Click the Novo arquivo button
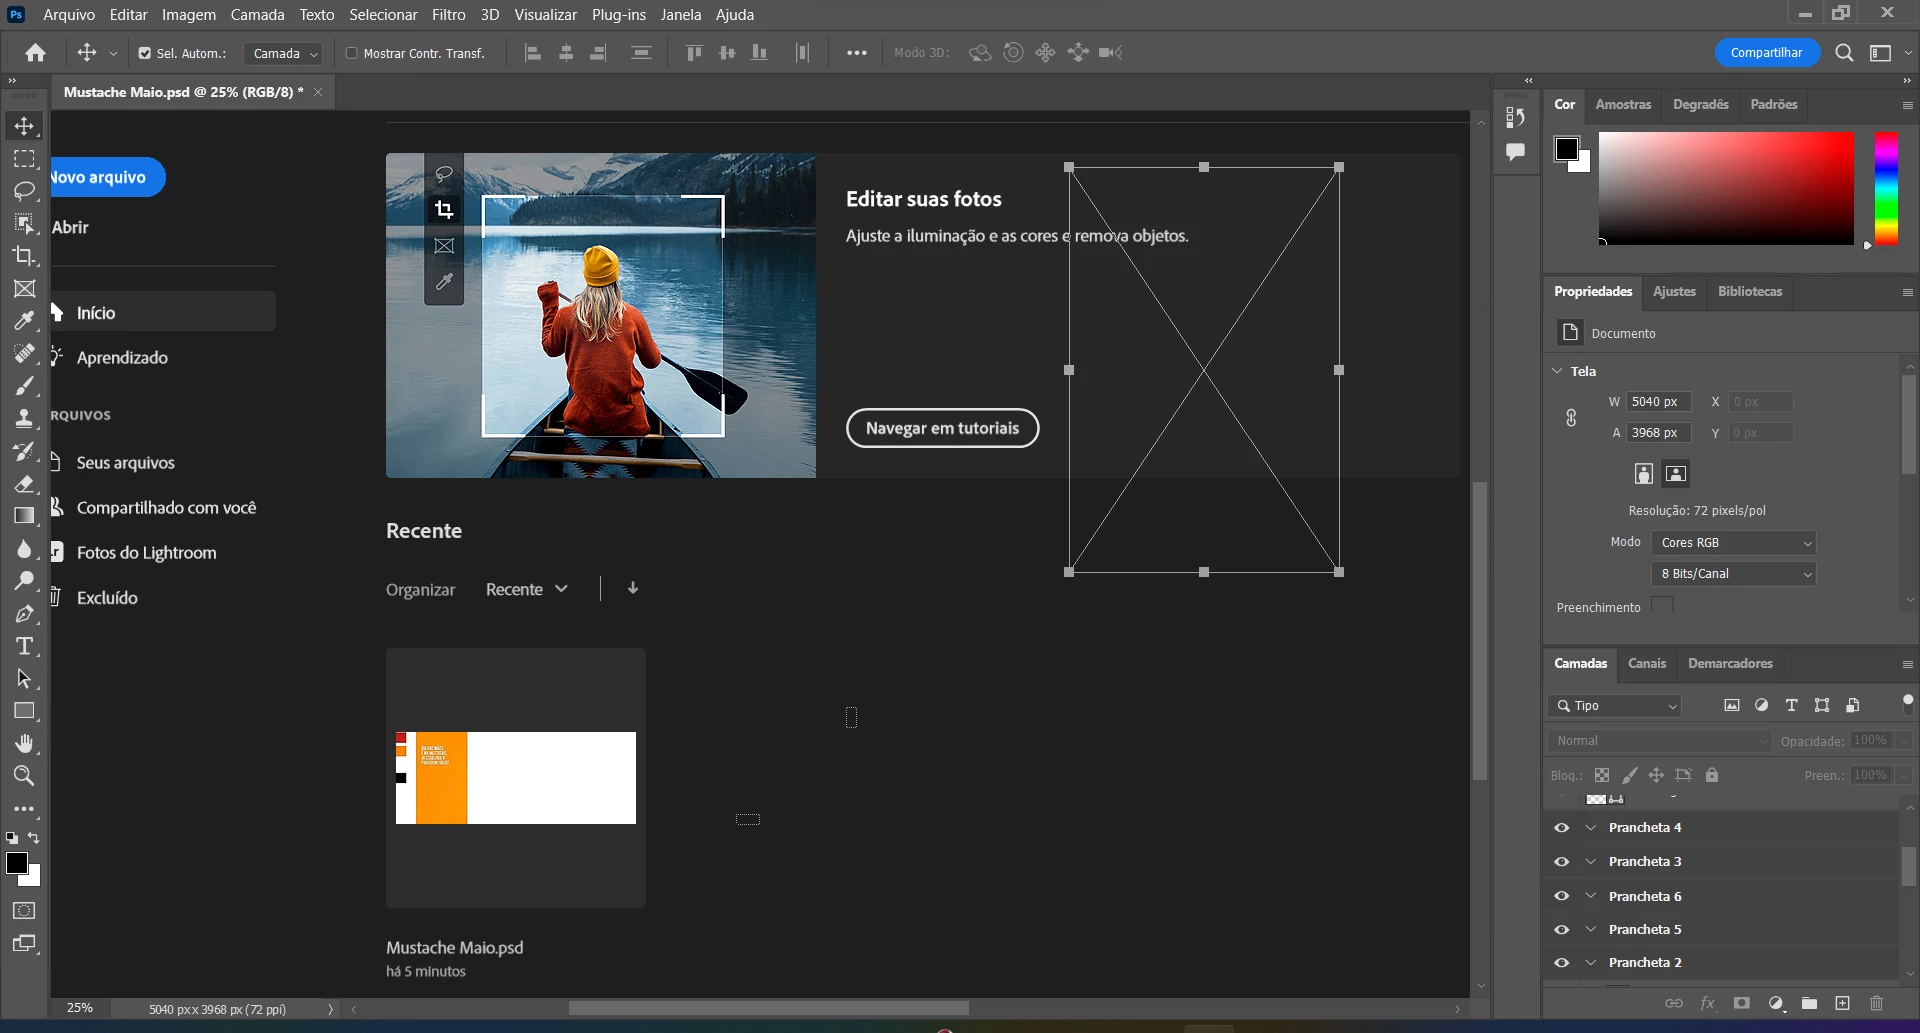The height and width of the screenshot is (1033, 1920). tap(107, 177)
